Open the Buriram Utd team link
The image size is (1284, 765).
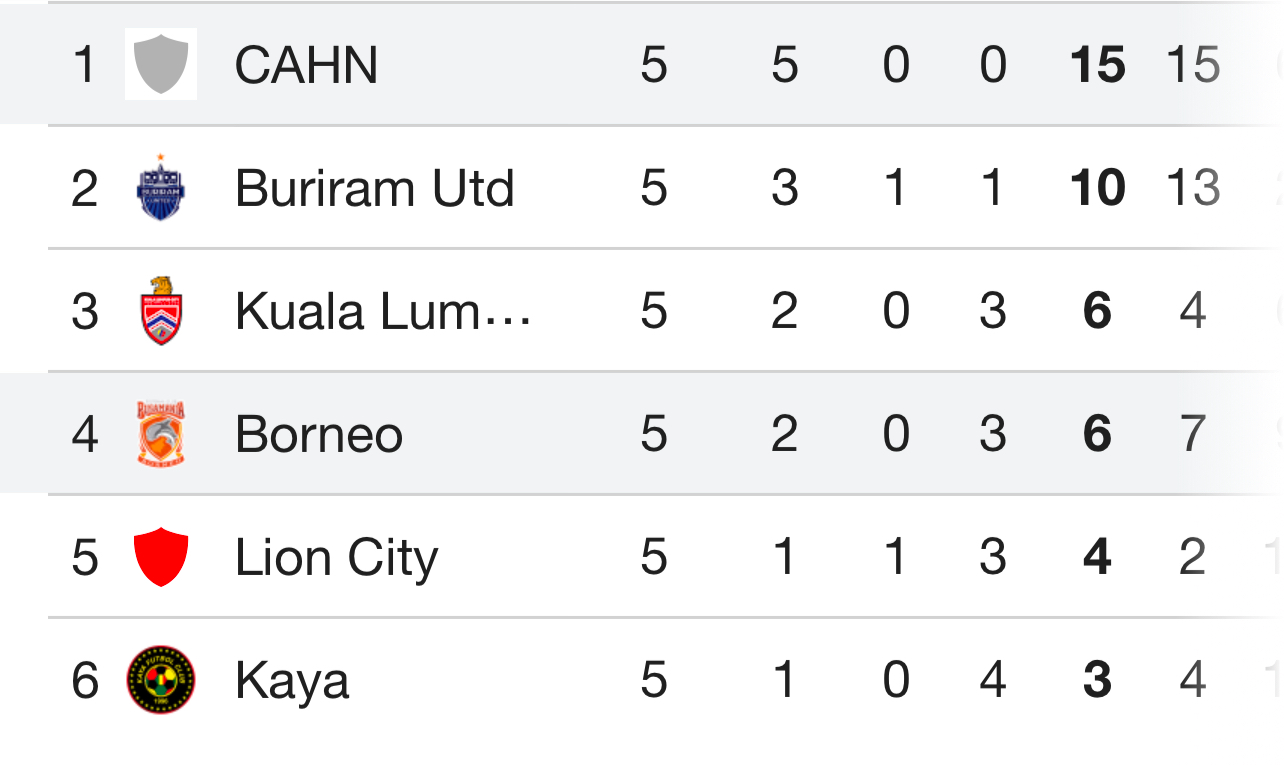(x=374, y=188)
